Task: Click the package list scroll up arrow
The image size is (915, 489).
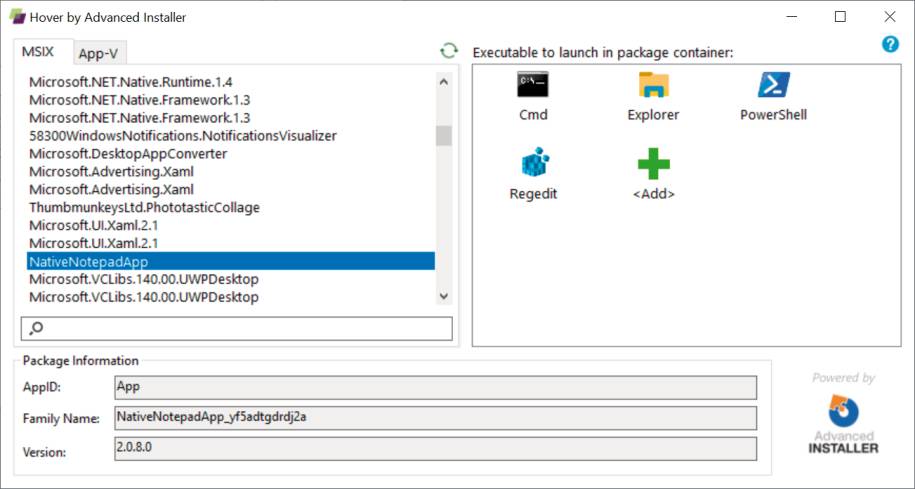Action: pyautogui.click(x=443, y=82)
